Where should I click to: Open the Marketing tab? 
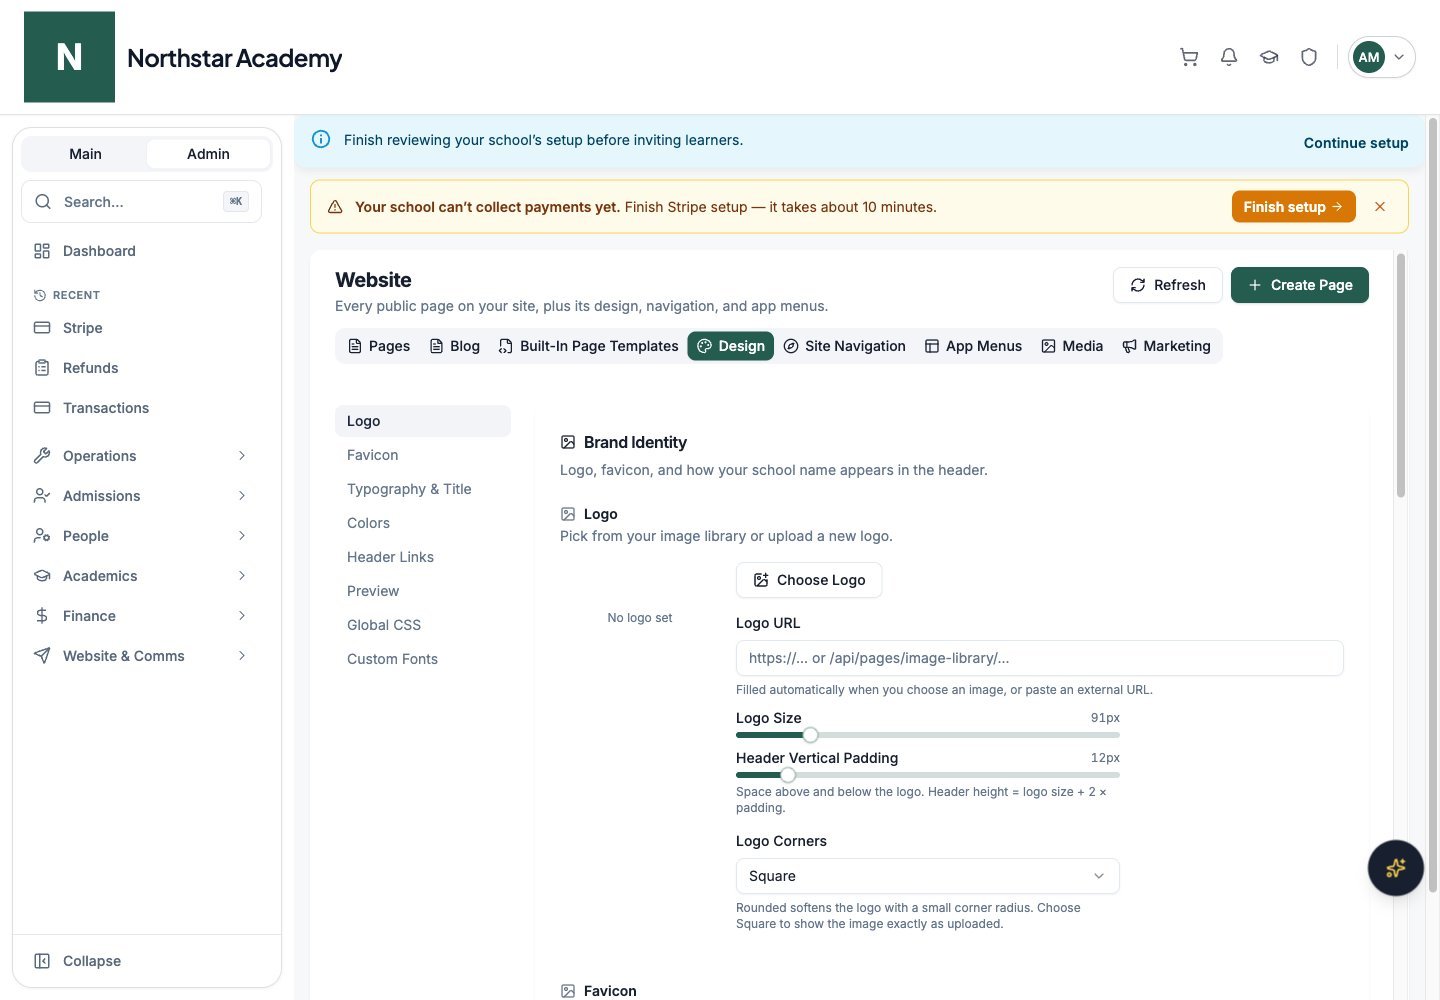coord(1166,346)
